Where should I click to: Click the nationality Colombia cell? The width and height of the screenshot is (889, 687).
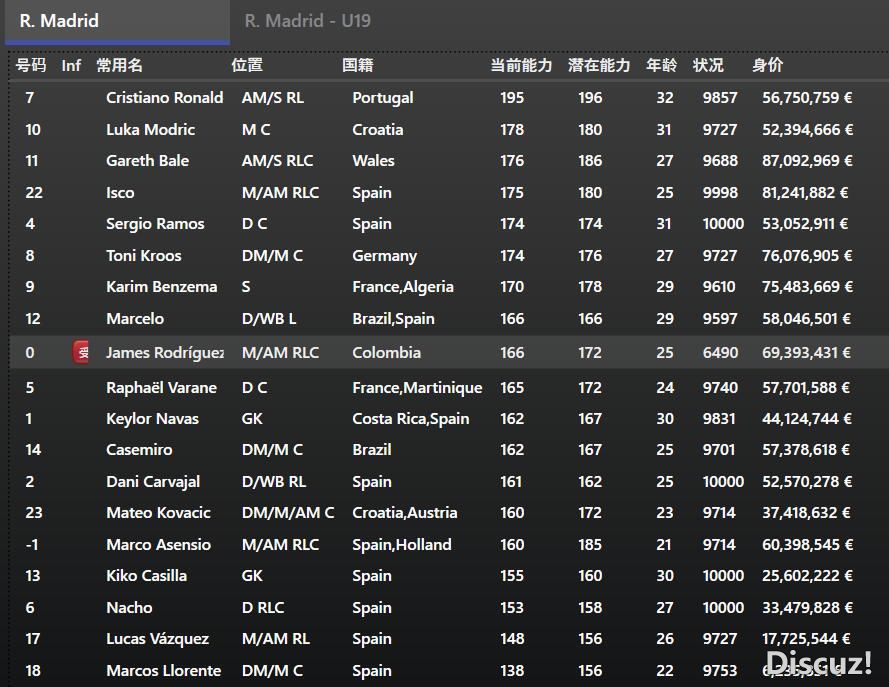tap(387, 353)
